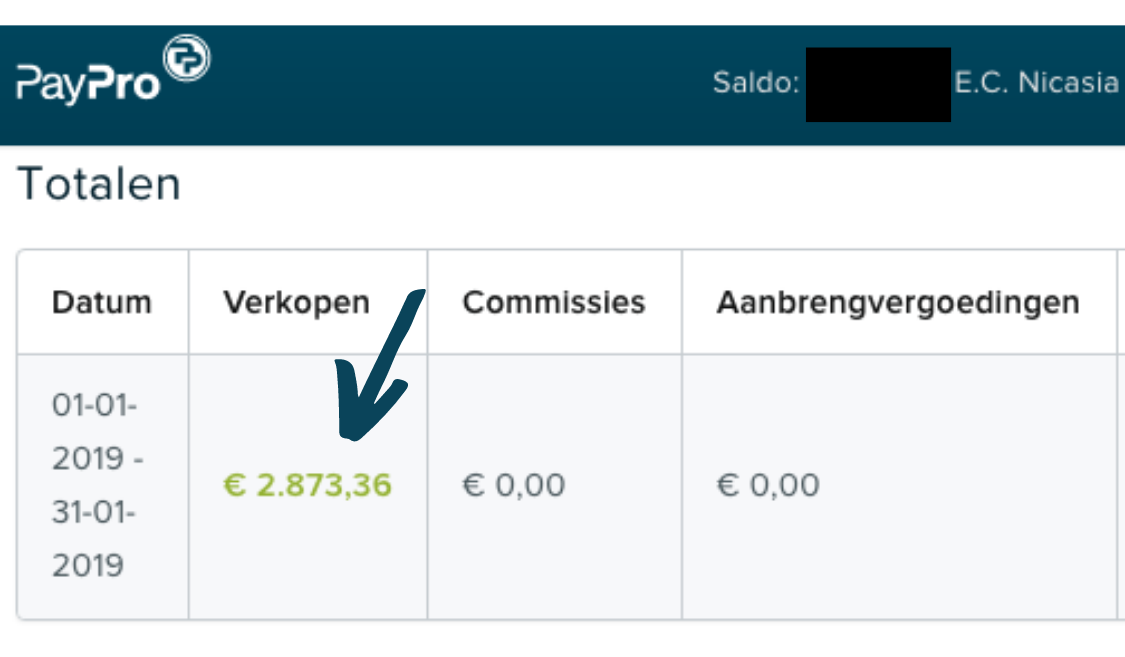Click the blacked-out balance amount box
Screen dimensions: 1125x657
[x=878, y=85]
